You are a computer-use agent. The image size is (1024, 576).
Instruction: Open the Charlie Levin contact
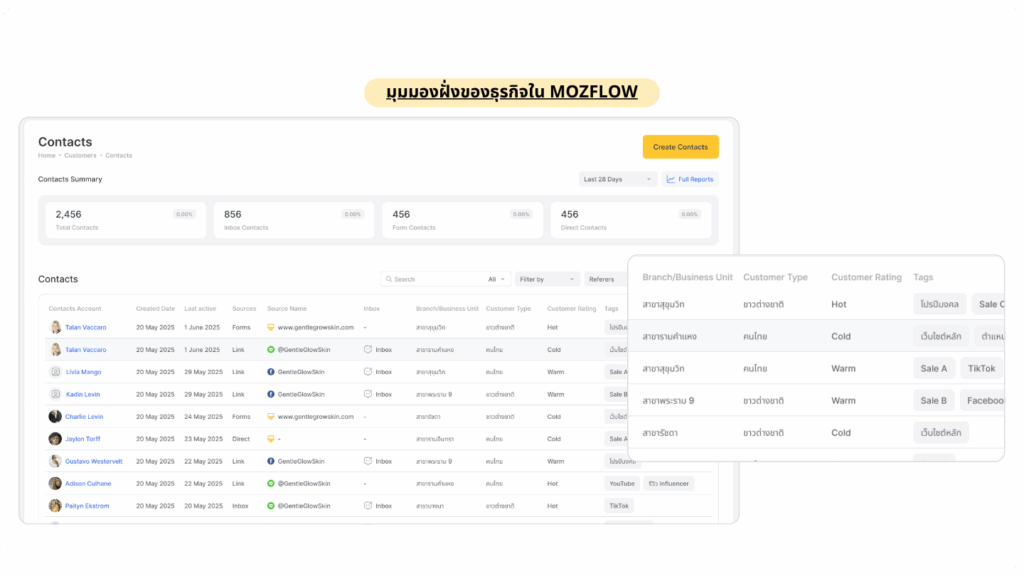click(84, 417)
